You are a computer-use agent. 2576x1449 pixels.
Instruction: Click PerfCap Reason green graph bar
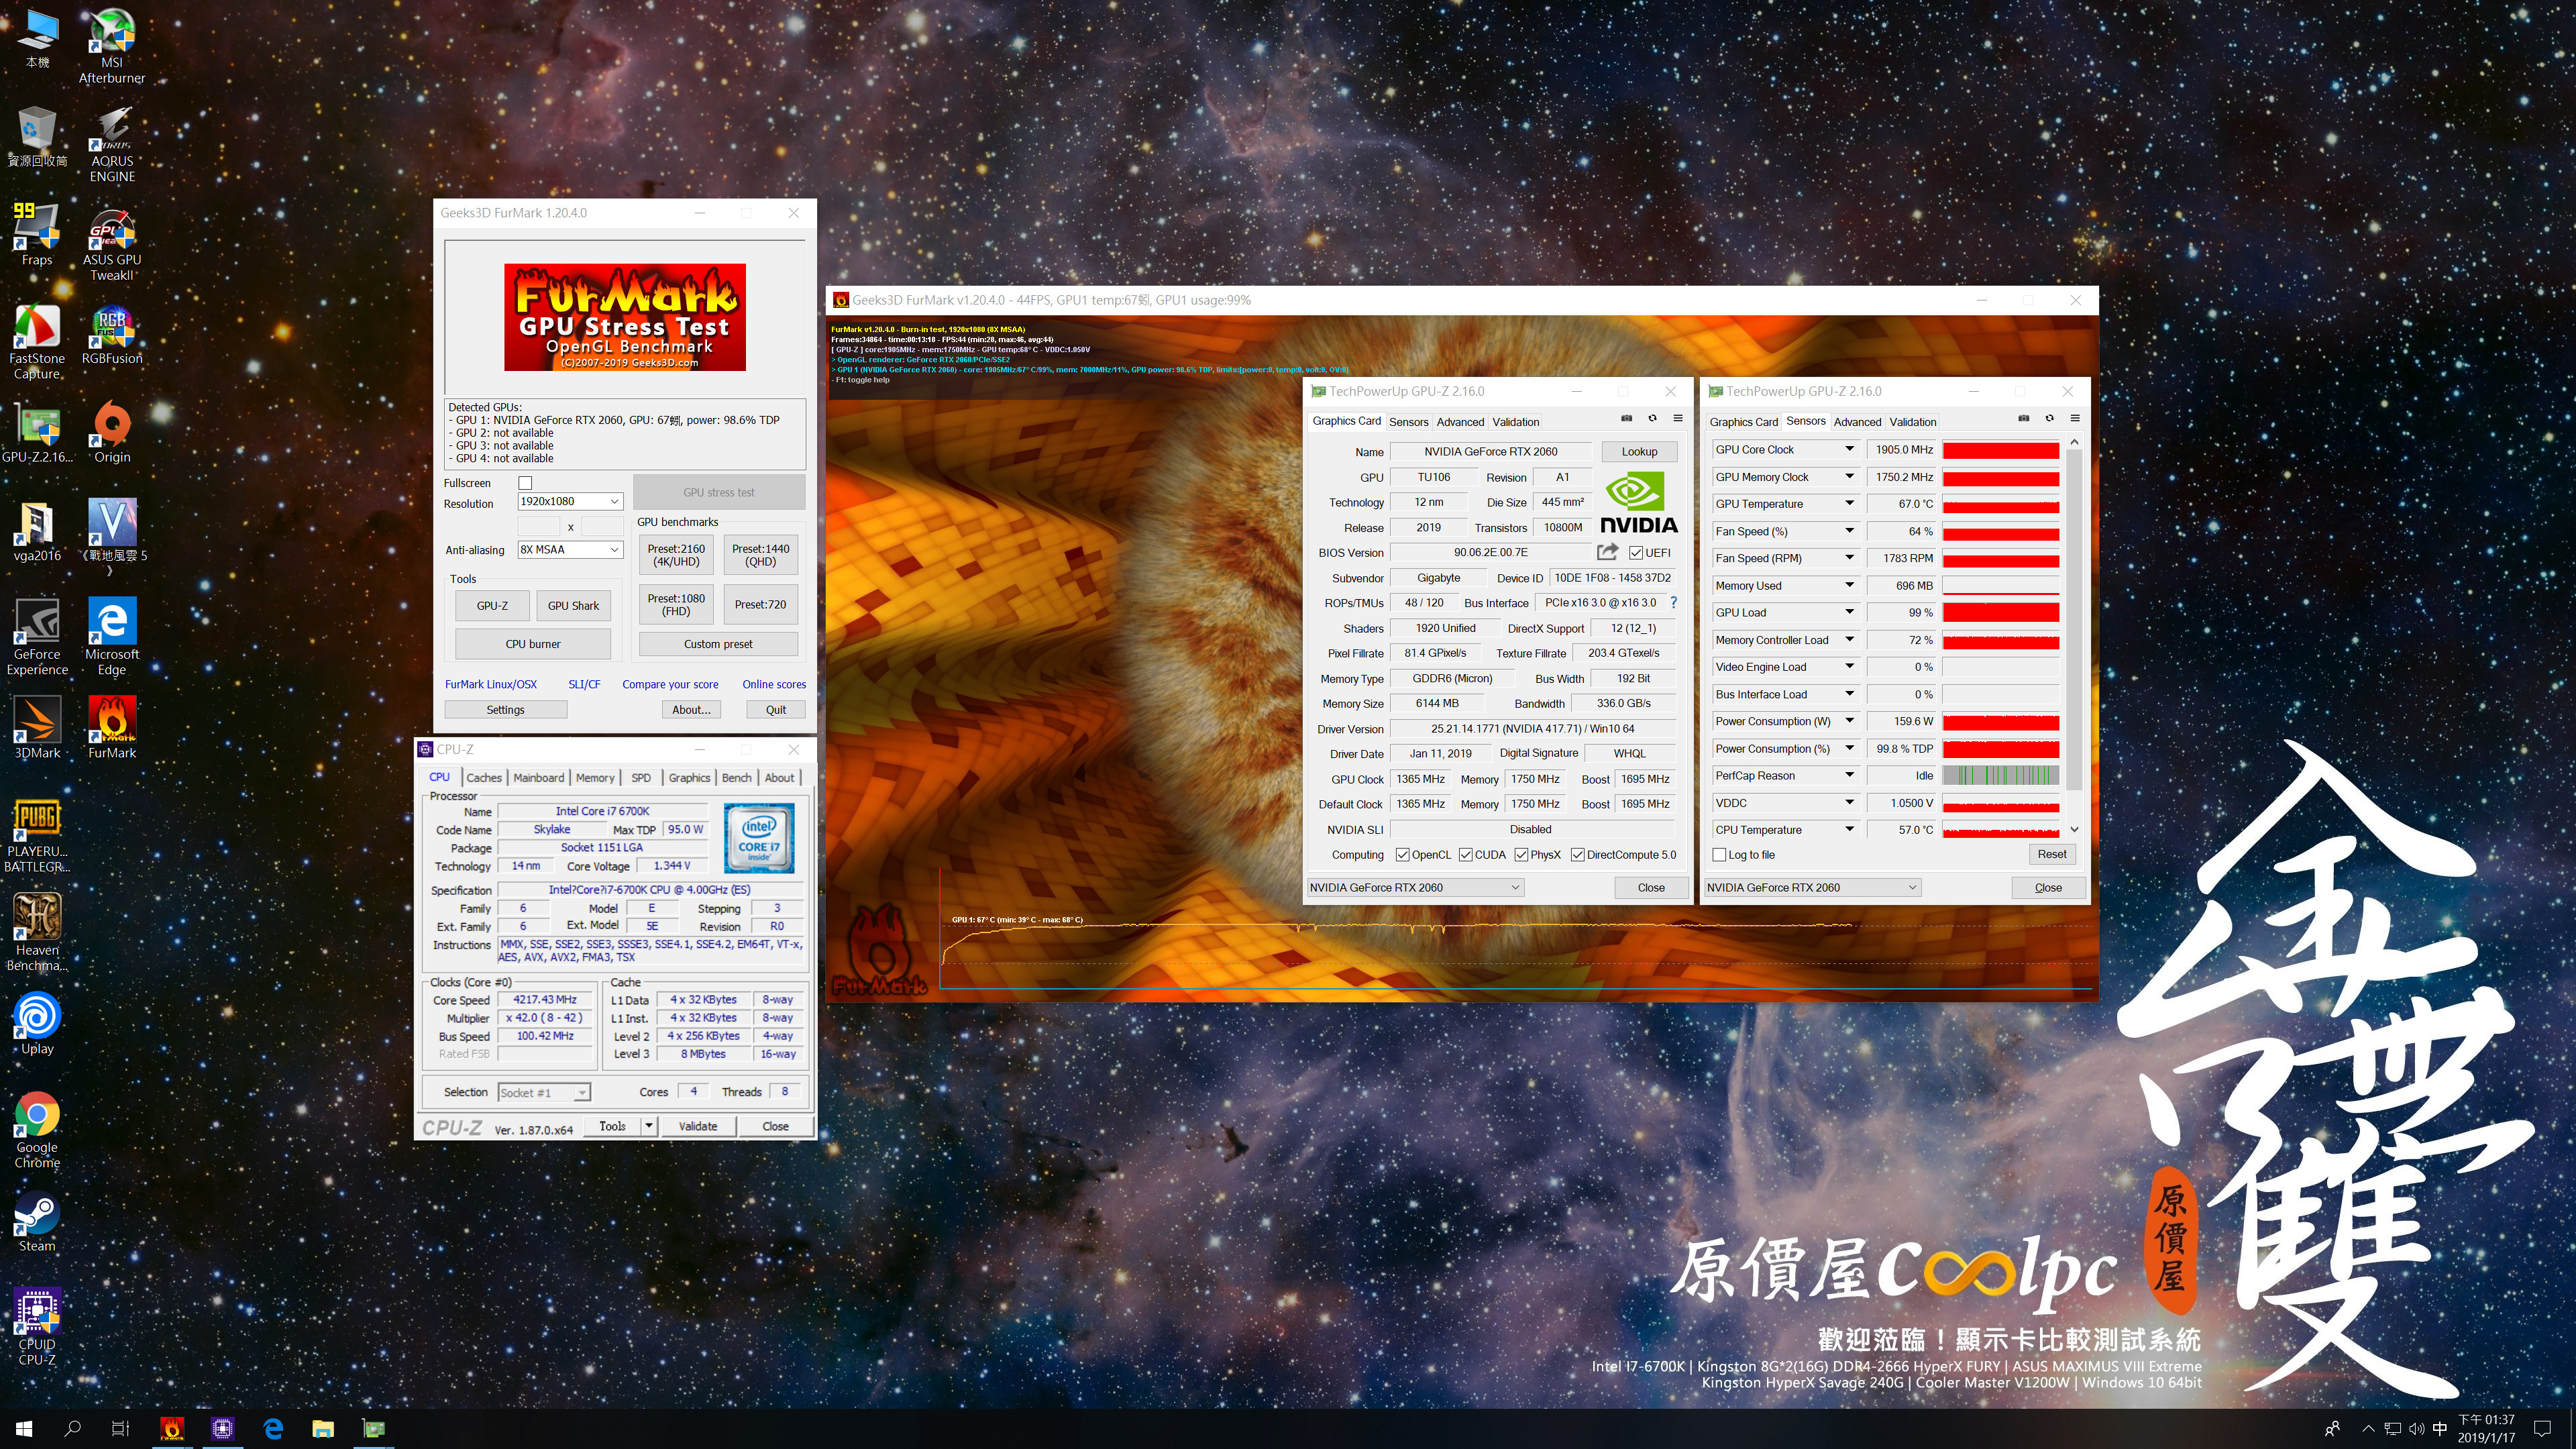point(2000,776)
